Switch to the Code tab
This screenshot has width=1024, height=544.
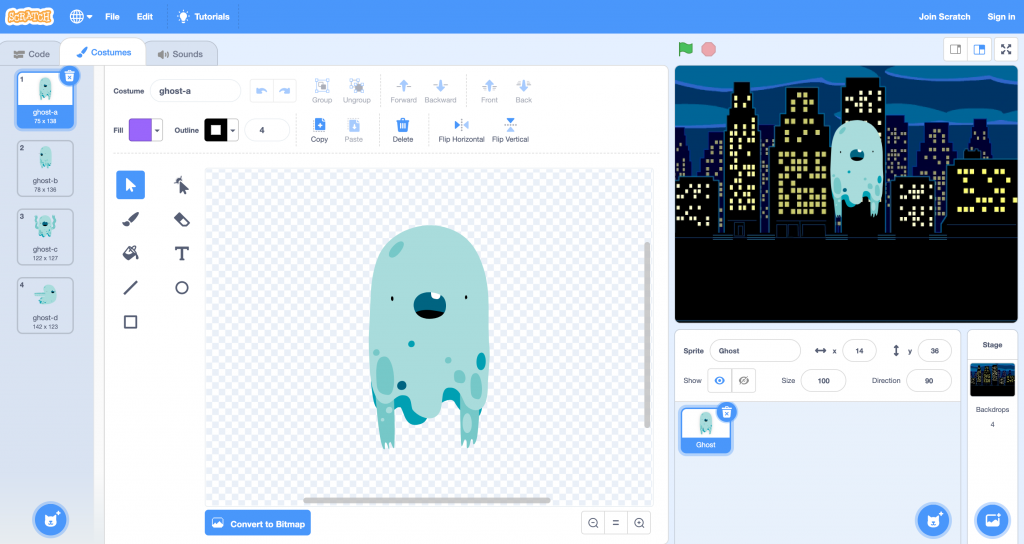(31, 54)
